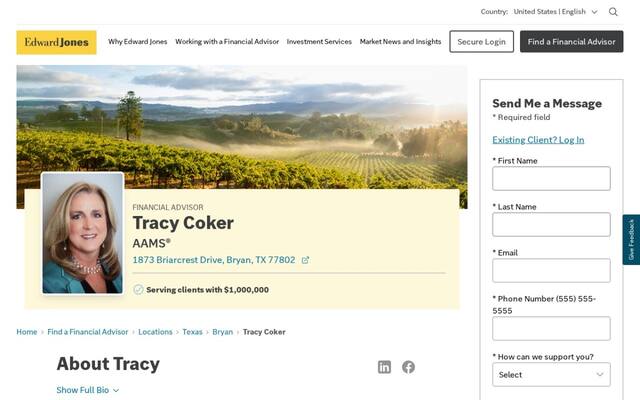Open Tracy's LinkedIn profile icon

point(384,367)
